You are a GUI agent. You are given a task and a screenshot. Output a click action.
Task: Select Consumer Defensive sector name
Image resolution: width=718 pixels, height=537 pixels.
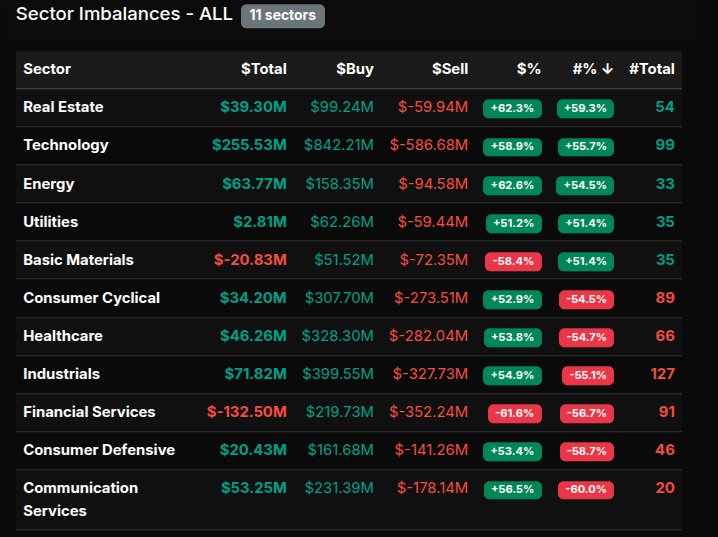pos(99,450)
